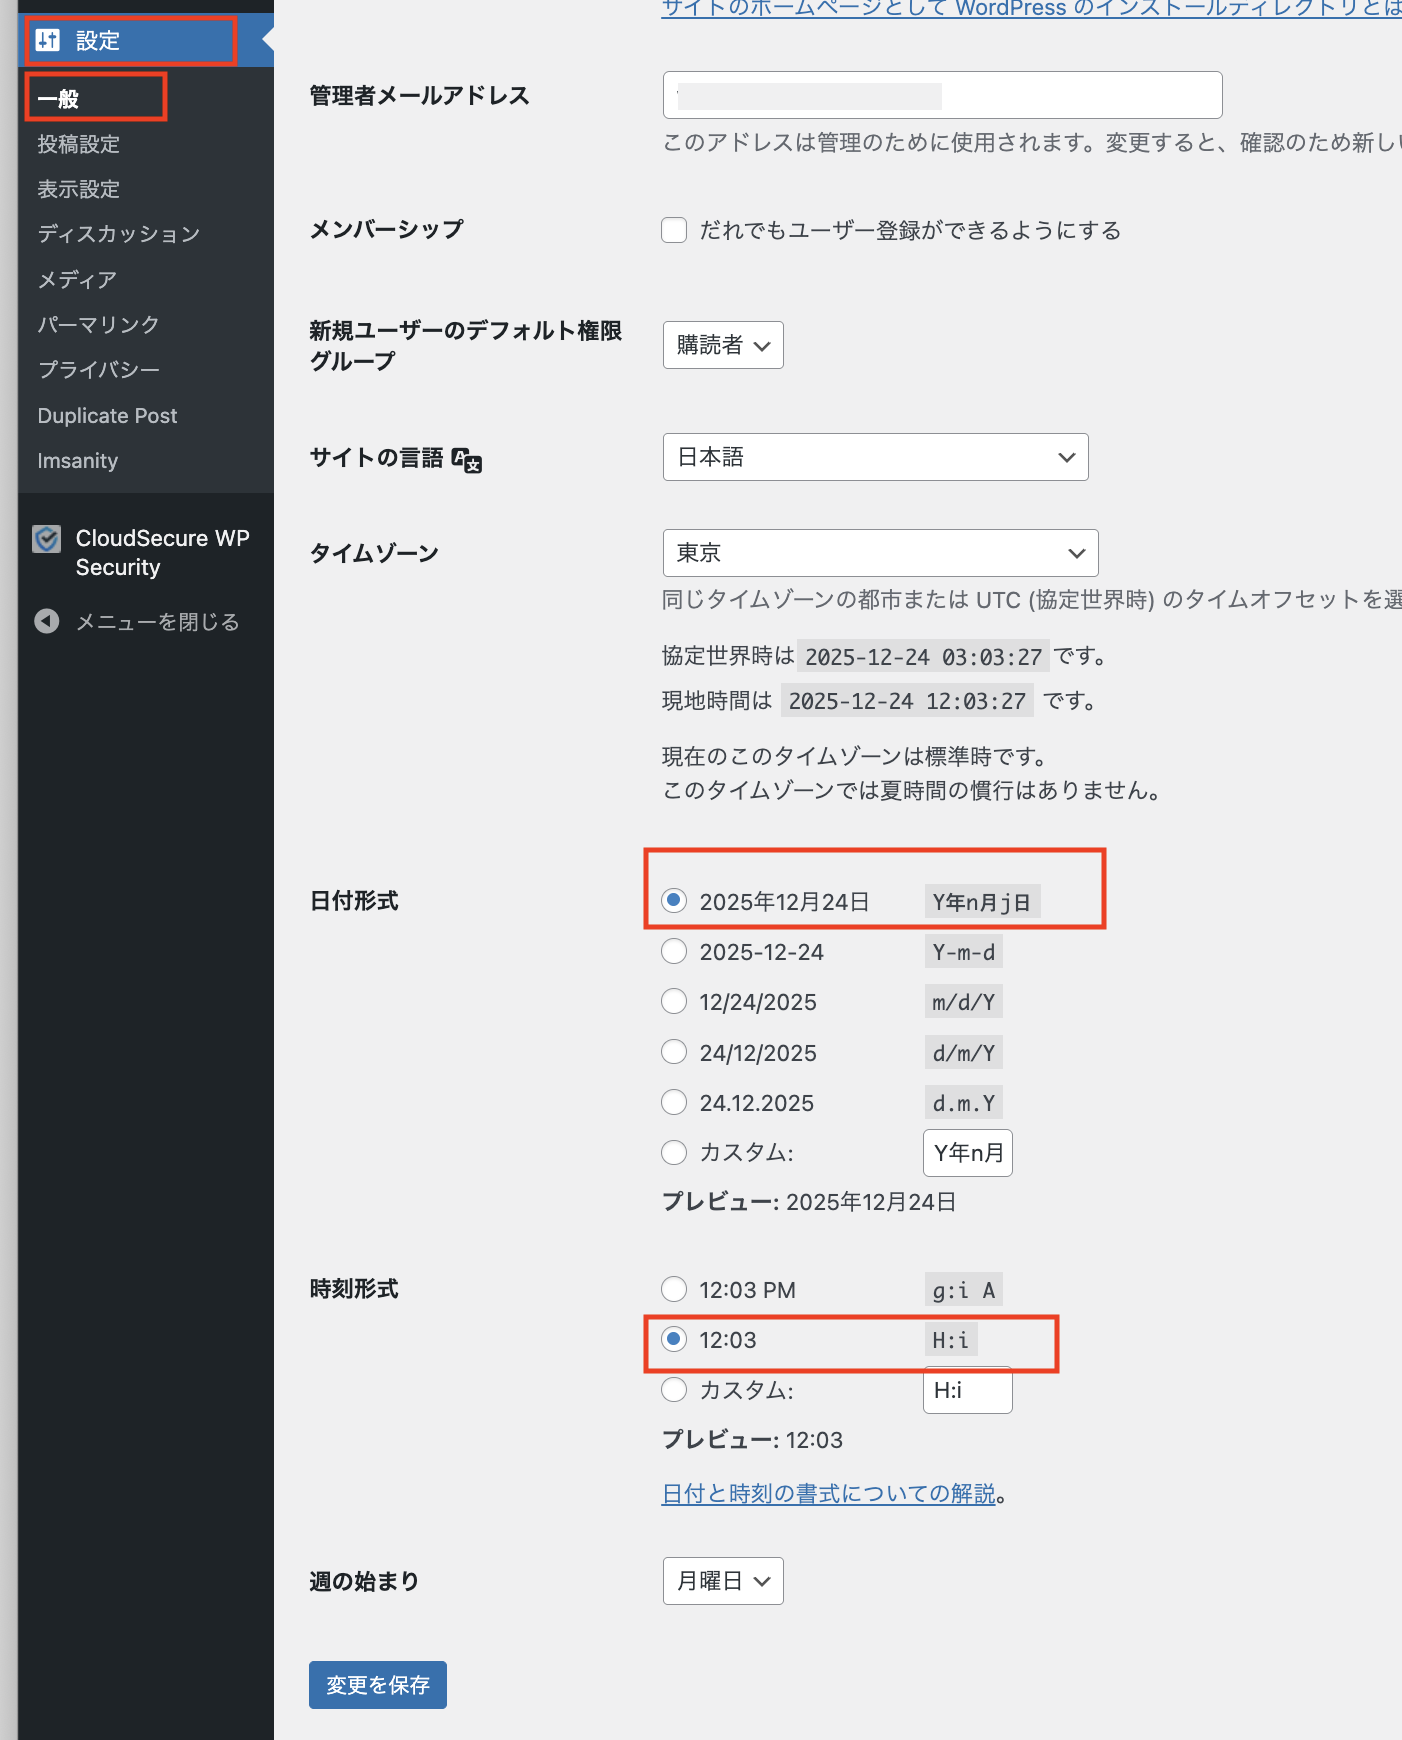Click the 変更を保存 button
Viewport: 1402px width, 1740px height.
coord(377,1686)
